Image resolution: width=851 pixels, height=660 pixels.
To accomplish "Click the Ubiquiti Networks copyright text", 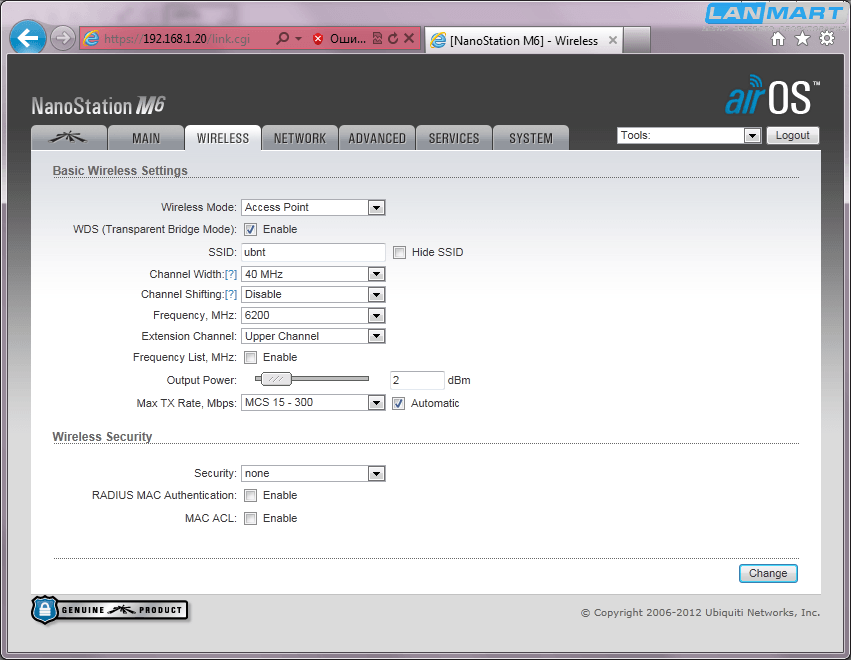I will click(x=701, y=613).
